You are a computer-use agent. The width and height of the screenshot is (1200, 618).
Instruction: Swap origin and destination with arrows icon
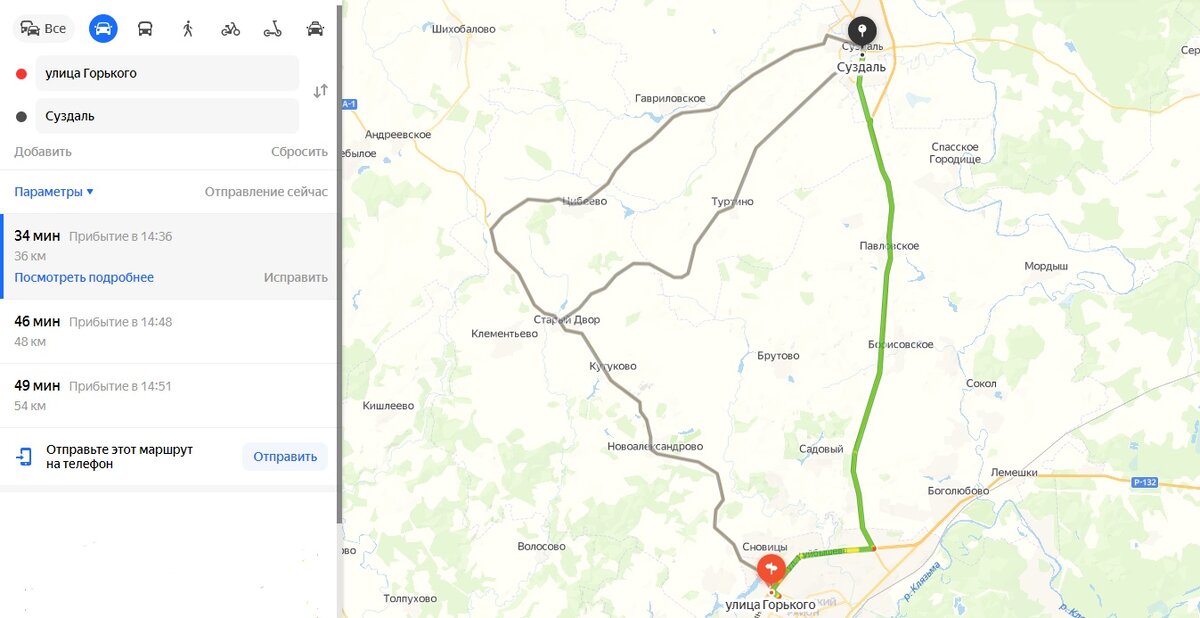320,91
